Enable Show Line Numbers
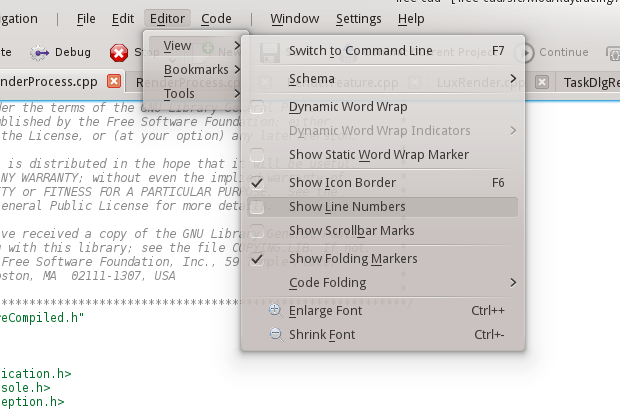This screenshot has height=417, width=620. pyautogui.click(x=257, y=207)
